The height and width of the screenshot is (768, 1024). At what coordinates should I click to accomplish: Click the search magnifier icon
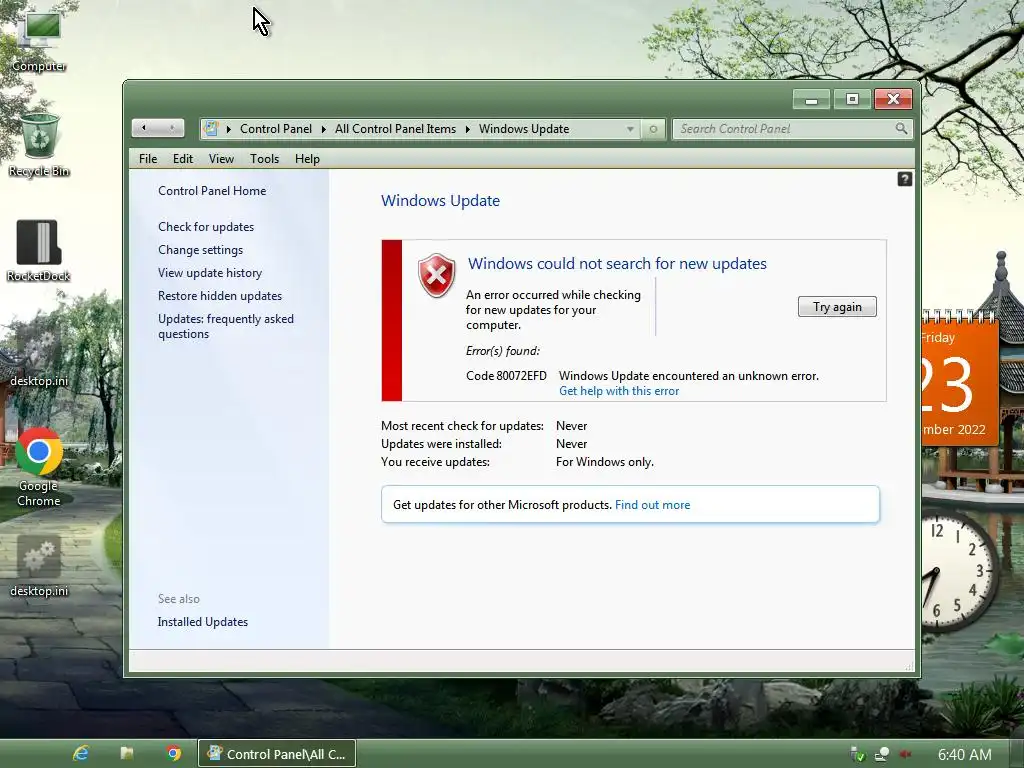[901, 129]
